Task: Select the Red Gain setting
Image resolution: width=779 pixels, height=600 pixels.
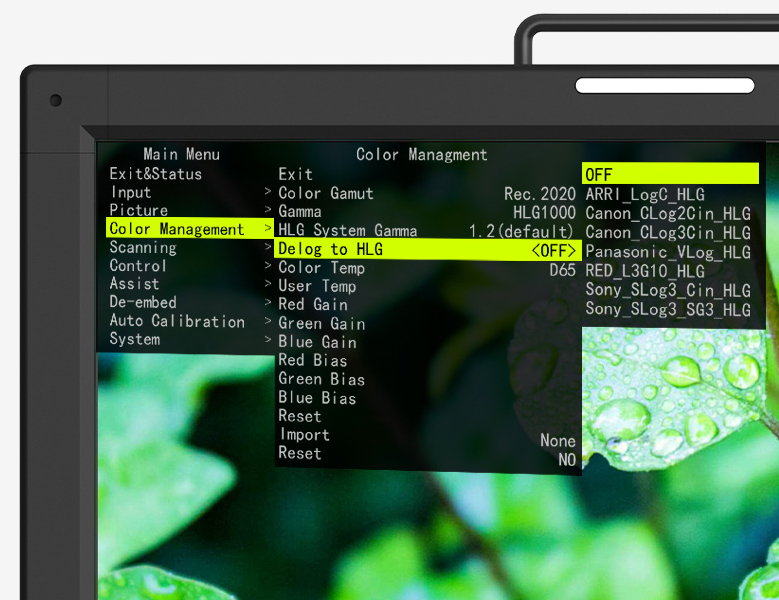Action: (x=313, y=304)
